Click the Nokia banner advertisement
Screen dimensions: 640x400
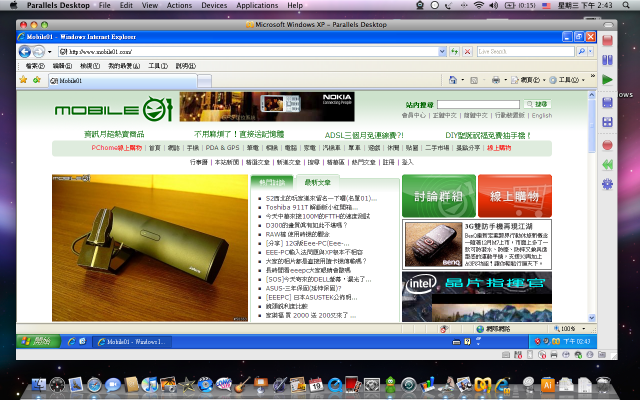click(267, 107)
